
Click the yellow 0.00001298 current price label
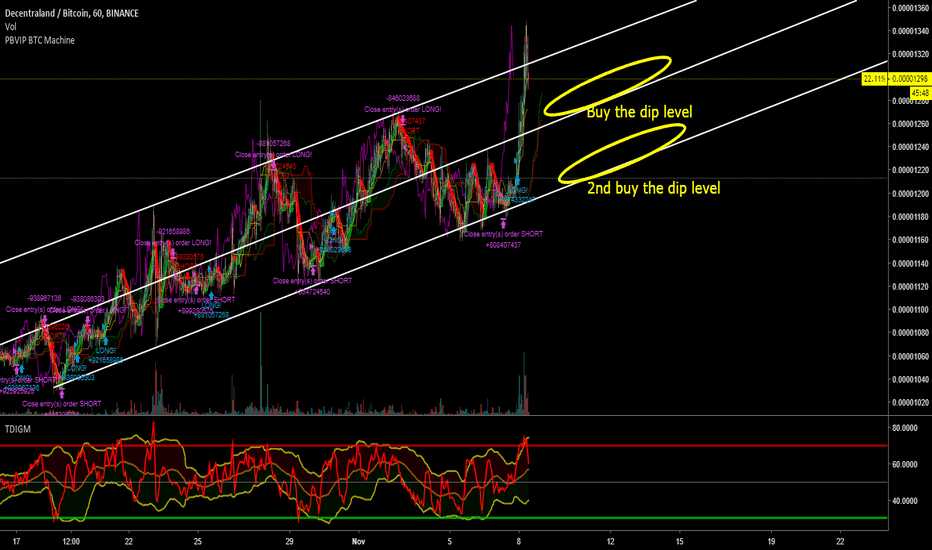(x=909, y=78)
